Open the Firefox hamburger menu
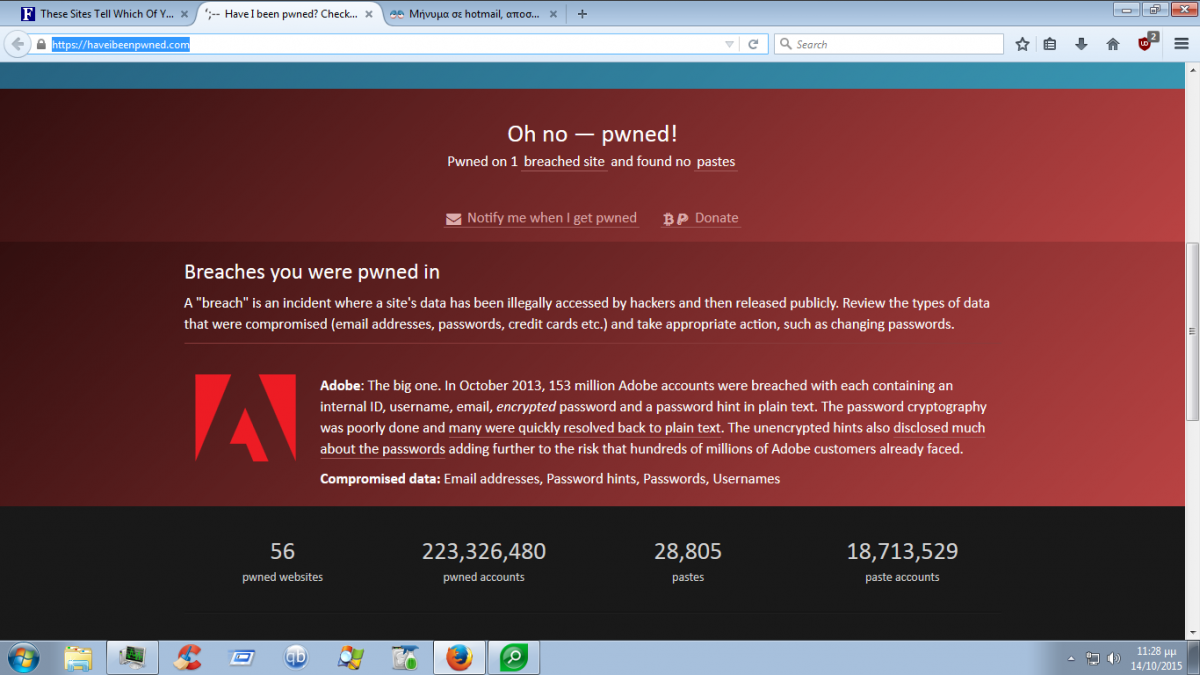The width and height of the screenshot is (1200, 675). pyautogui.click(x=1181, y=44)
